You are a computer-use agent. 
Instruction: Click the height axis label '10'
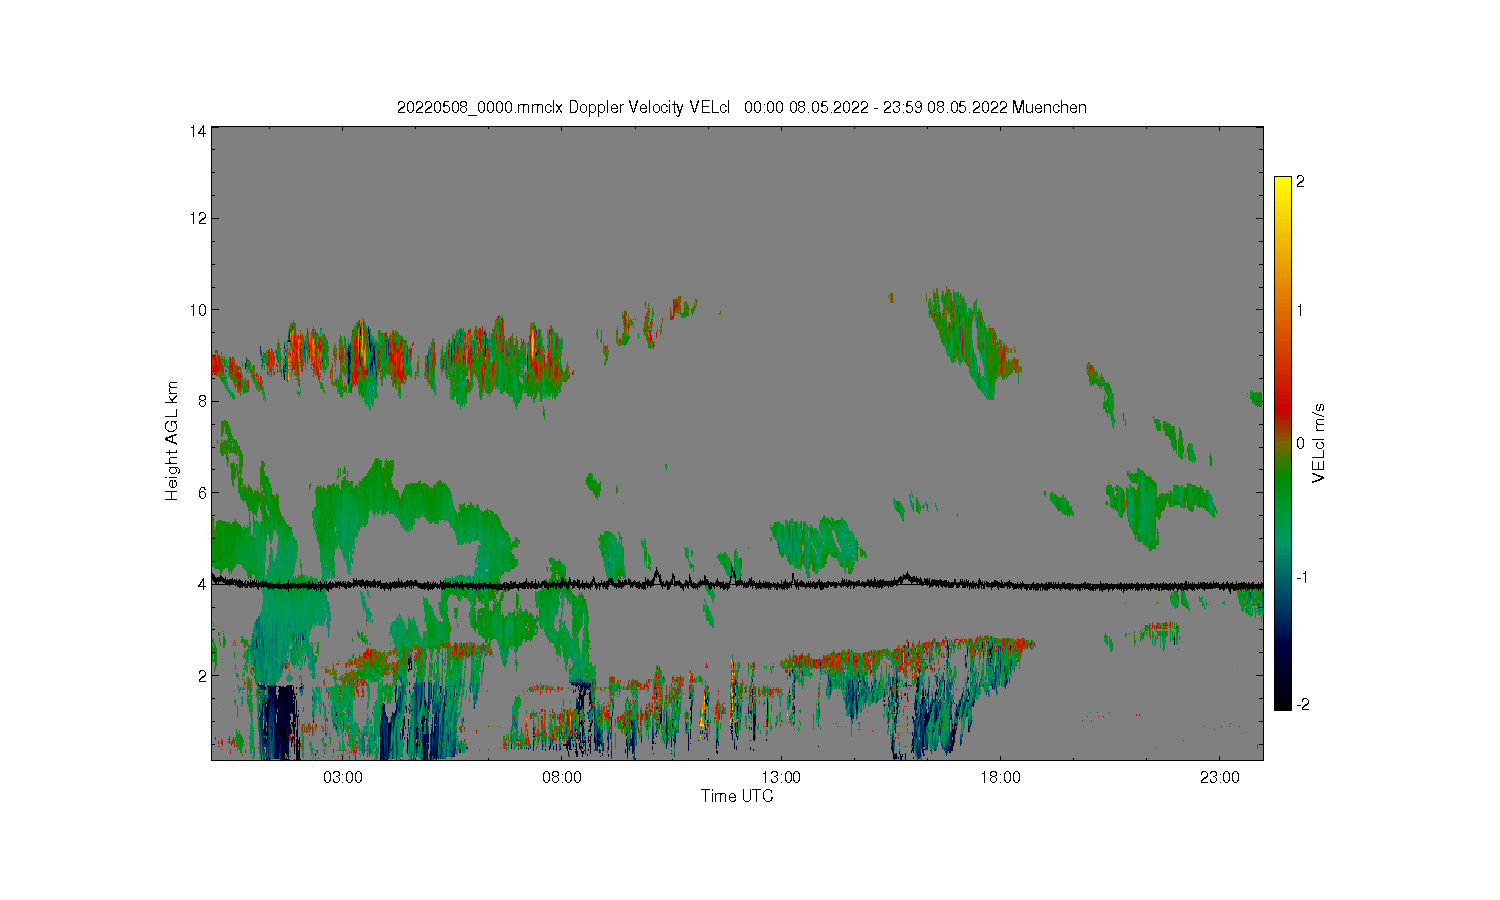pos(198,310)
